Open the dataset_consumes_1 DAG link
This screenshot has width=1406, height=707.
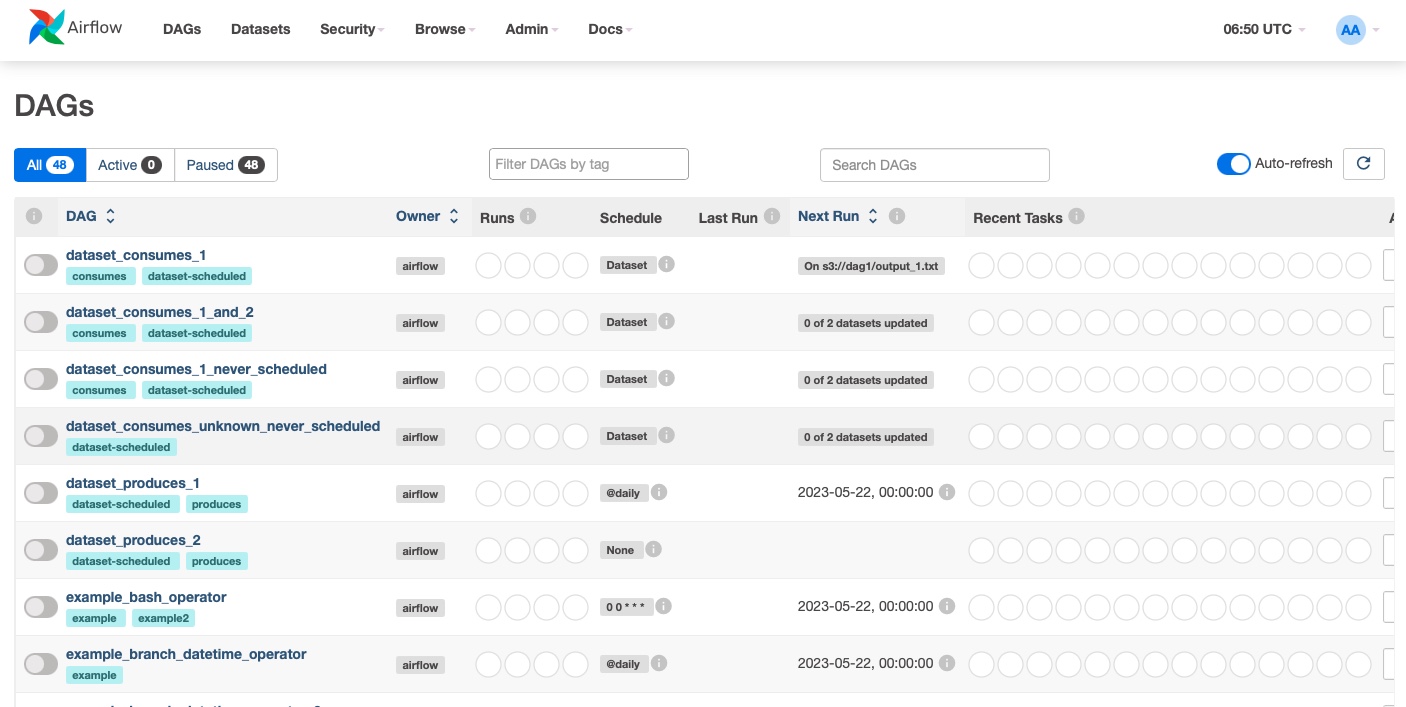136,255
